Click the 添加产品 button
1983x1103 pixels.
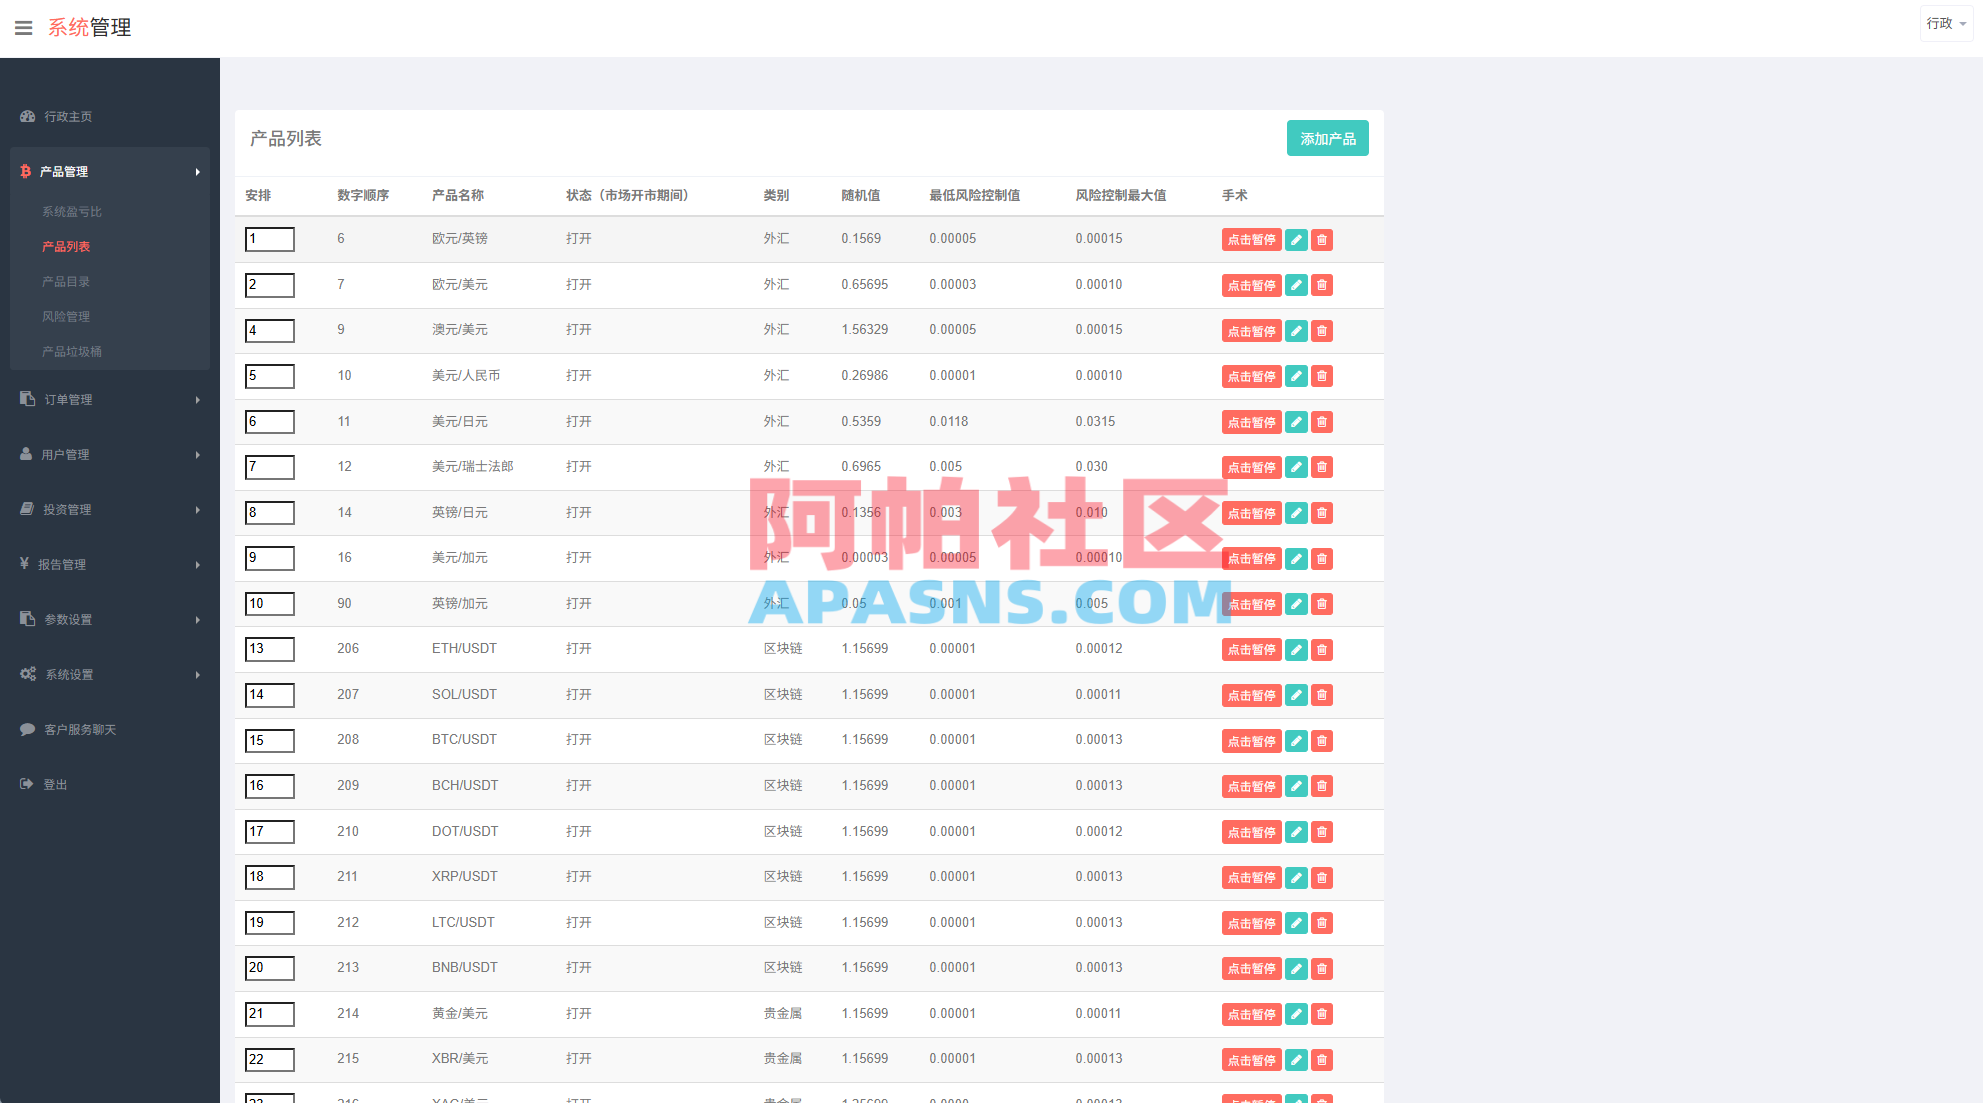[1327, 138]
